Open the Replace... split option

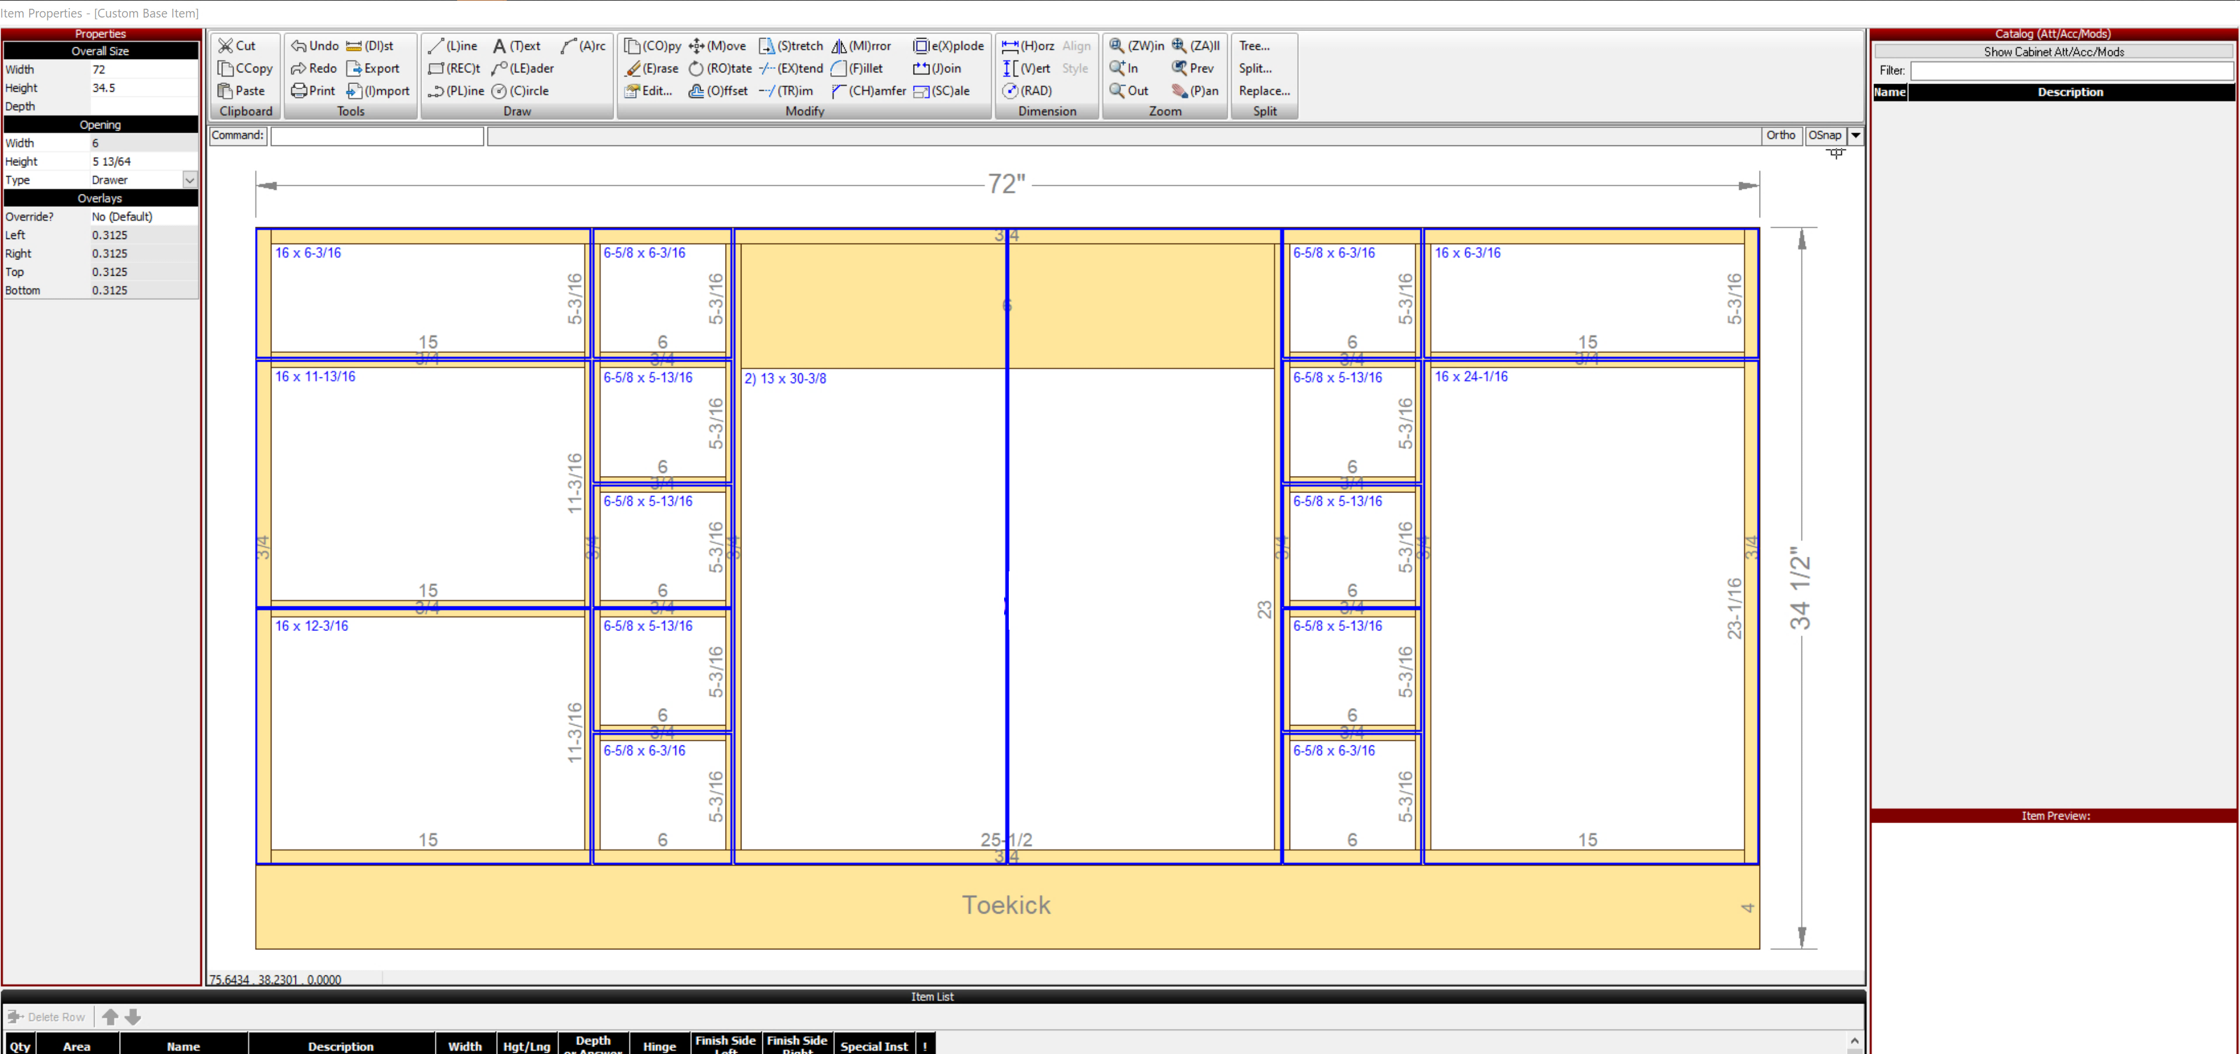[1264, 91]
